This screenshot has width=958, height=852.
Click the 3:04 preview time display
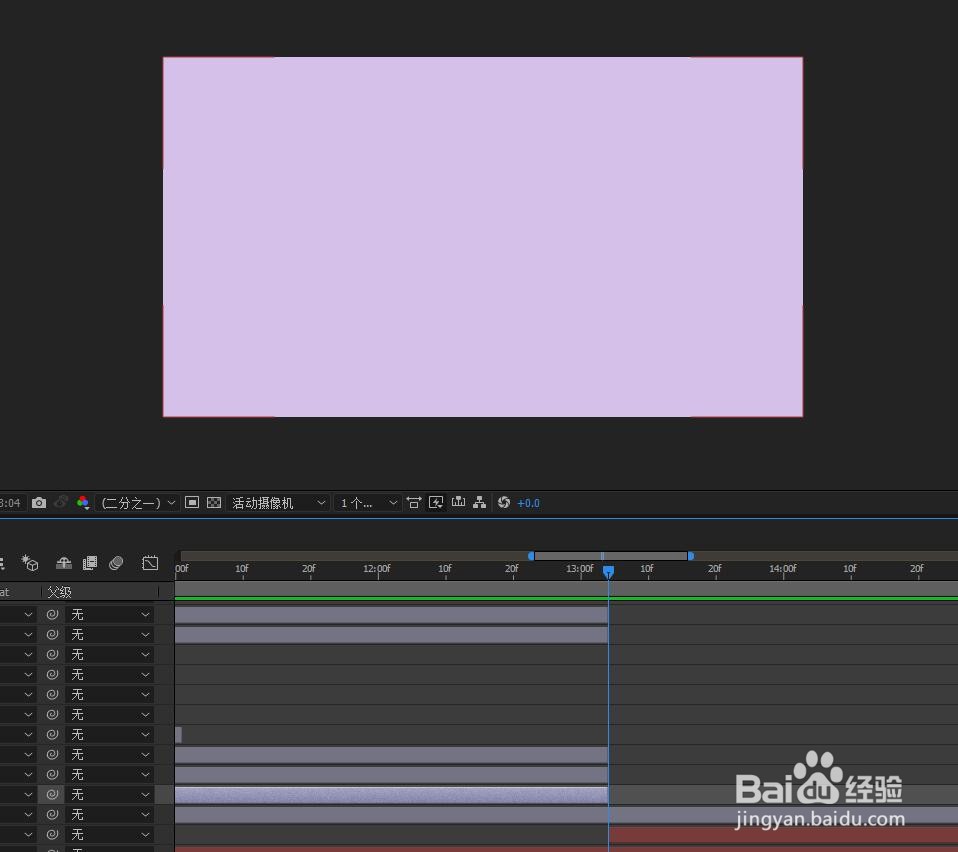click(x=10, y=503)
